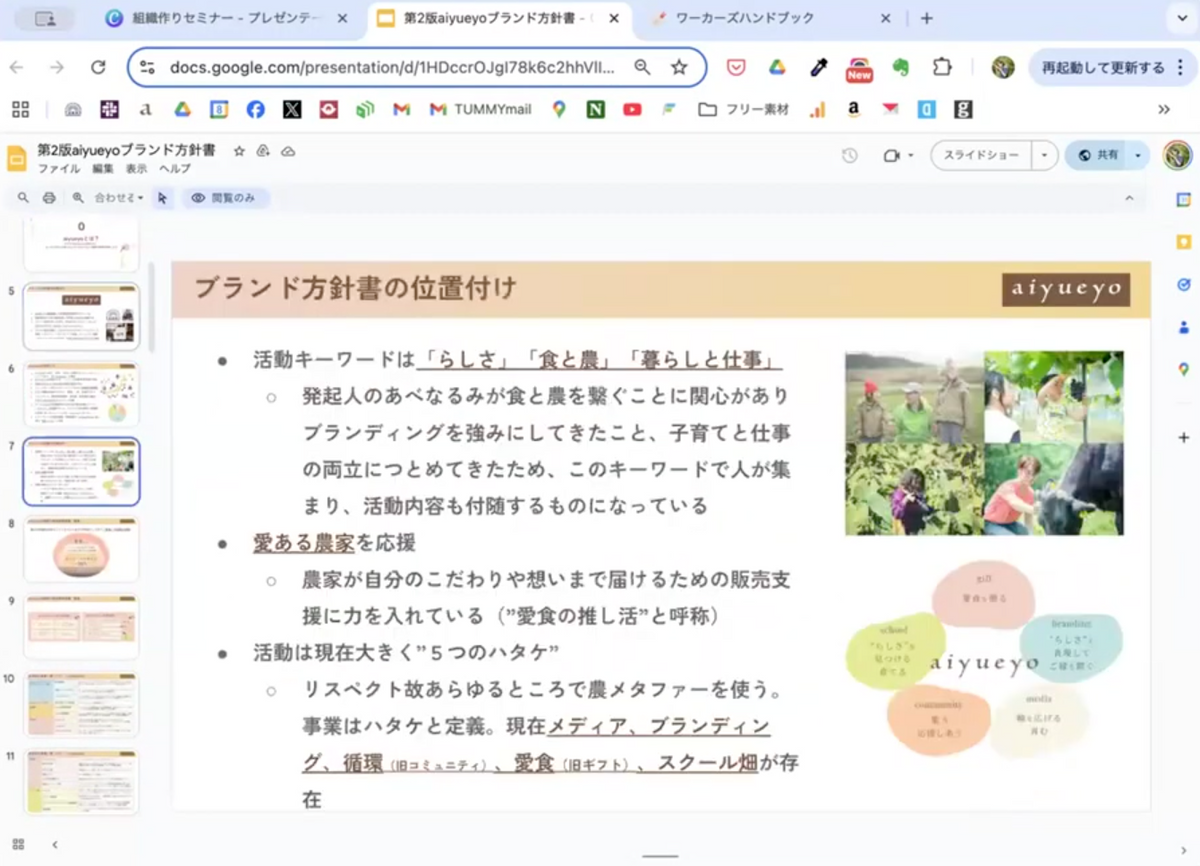Select the arrow cursor tool
Screen dimensions: 1200x866
(162, 198)
